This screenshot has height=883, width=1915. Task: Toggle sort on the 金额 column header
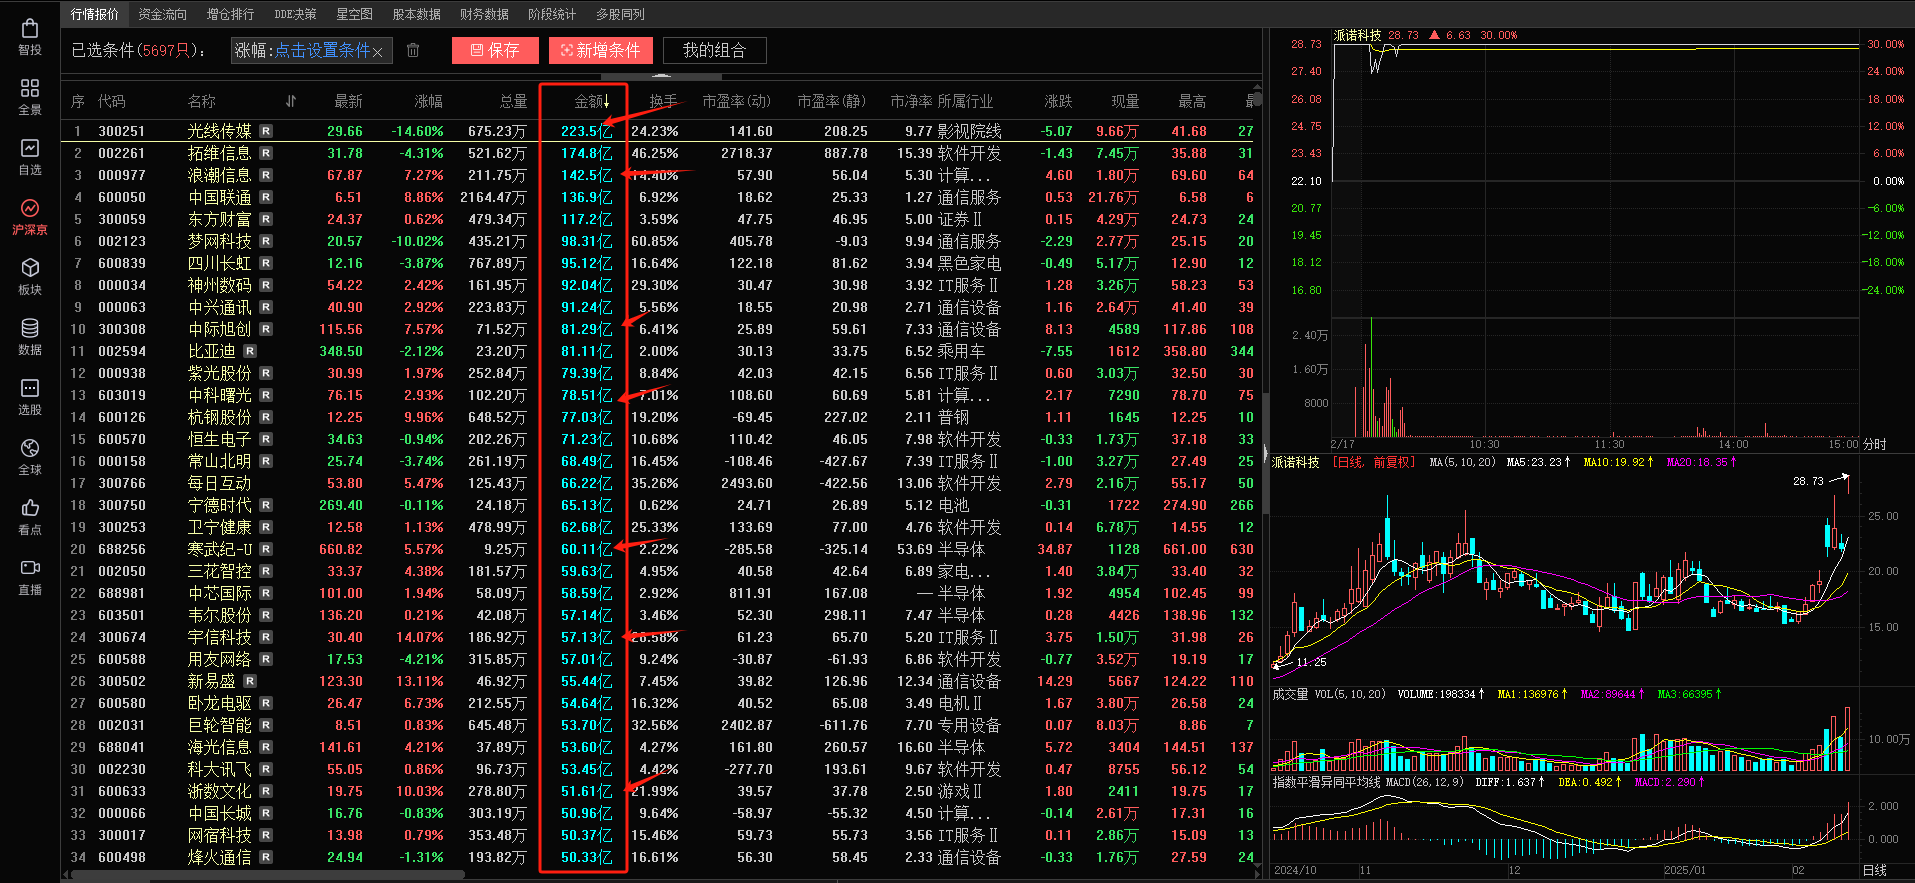coord(590,101)
